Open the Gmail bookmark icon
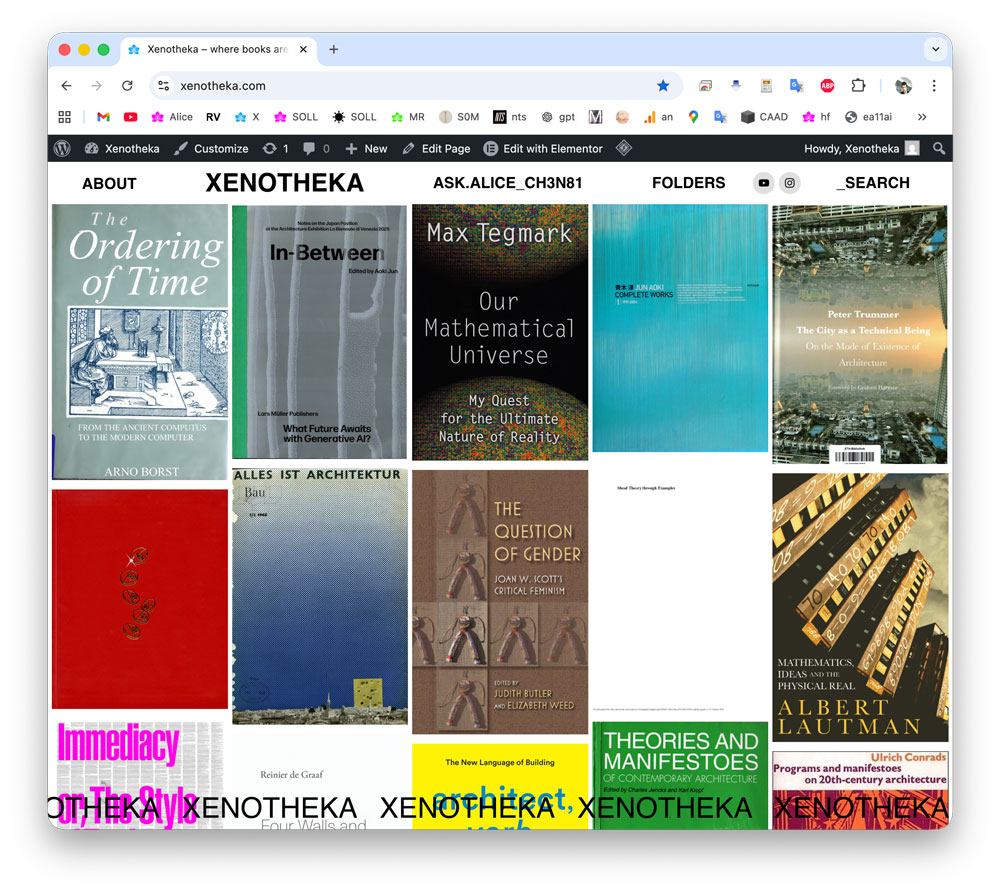 103,117
